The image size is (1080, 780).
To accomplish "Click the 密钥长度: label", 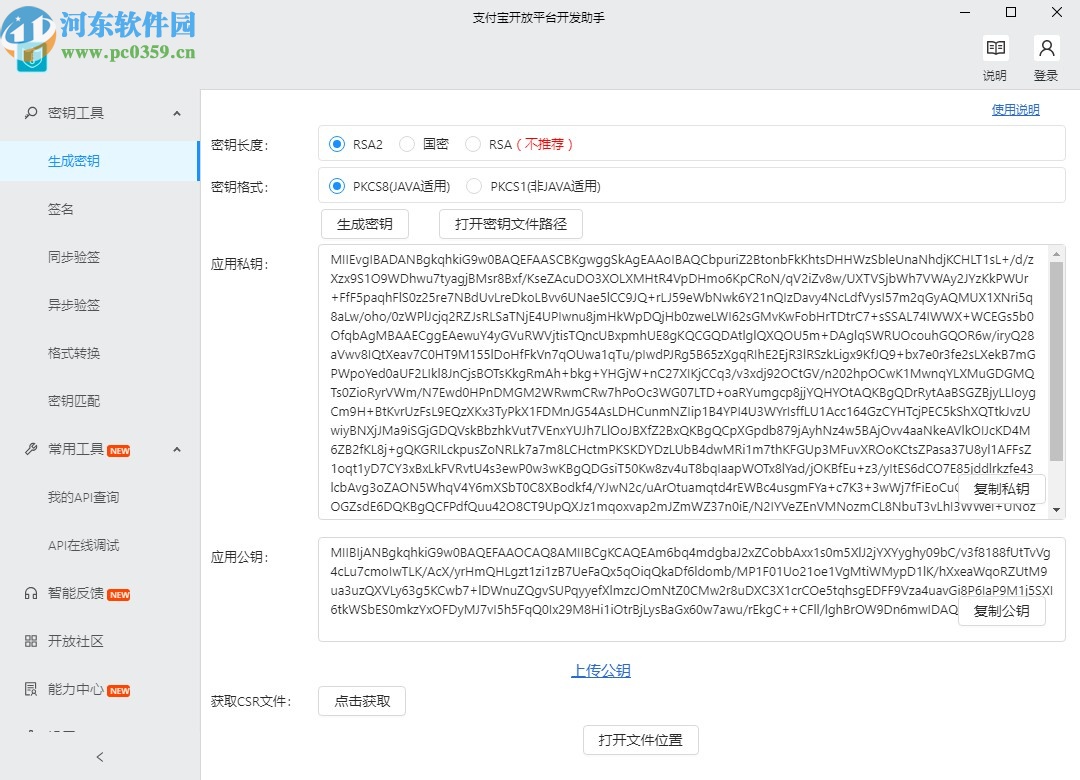I will point(240,145).
